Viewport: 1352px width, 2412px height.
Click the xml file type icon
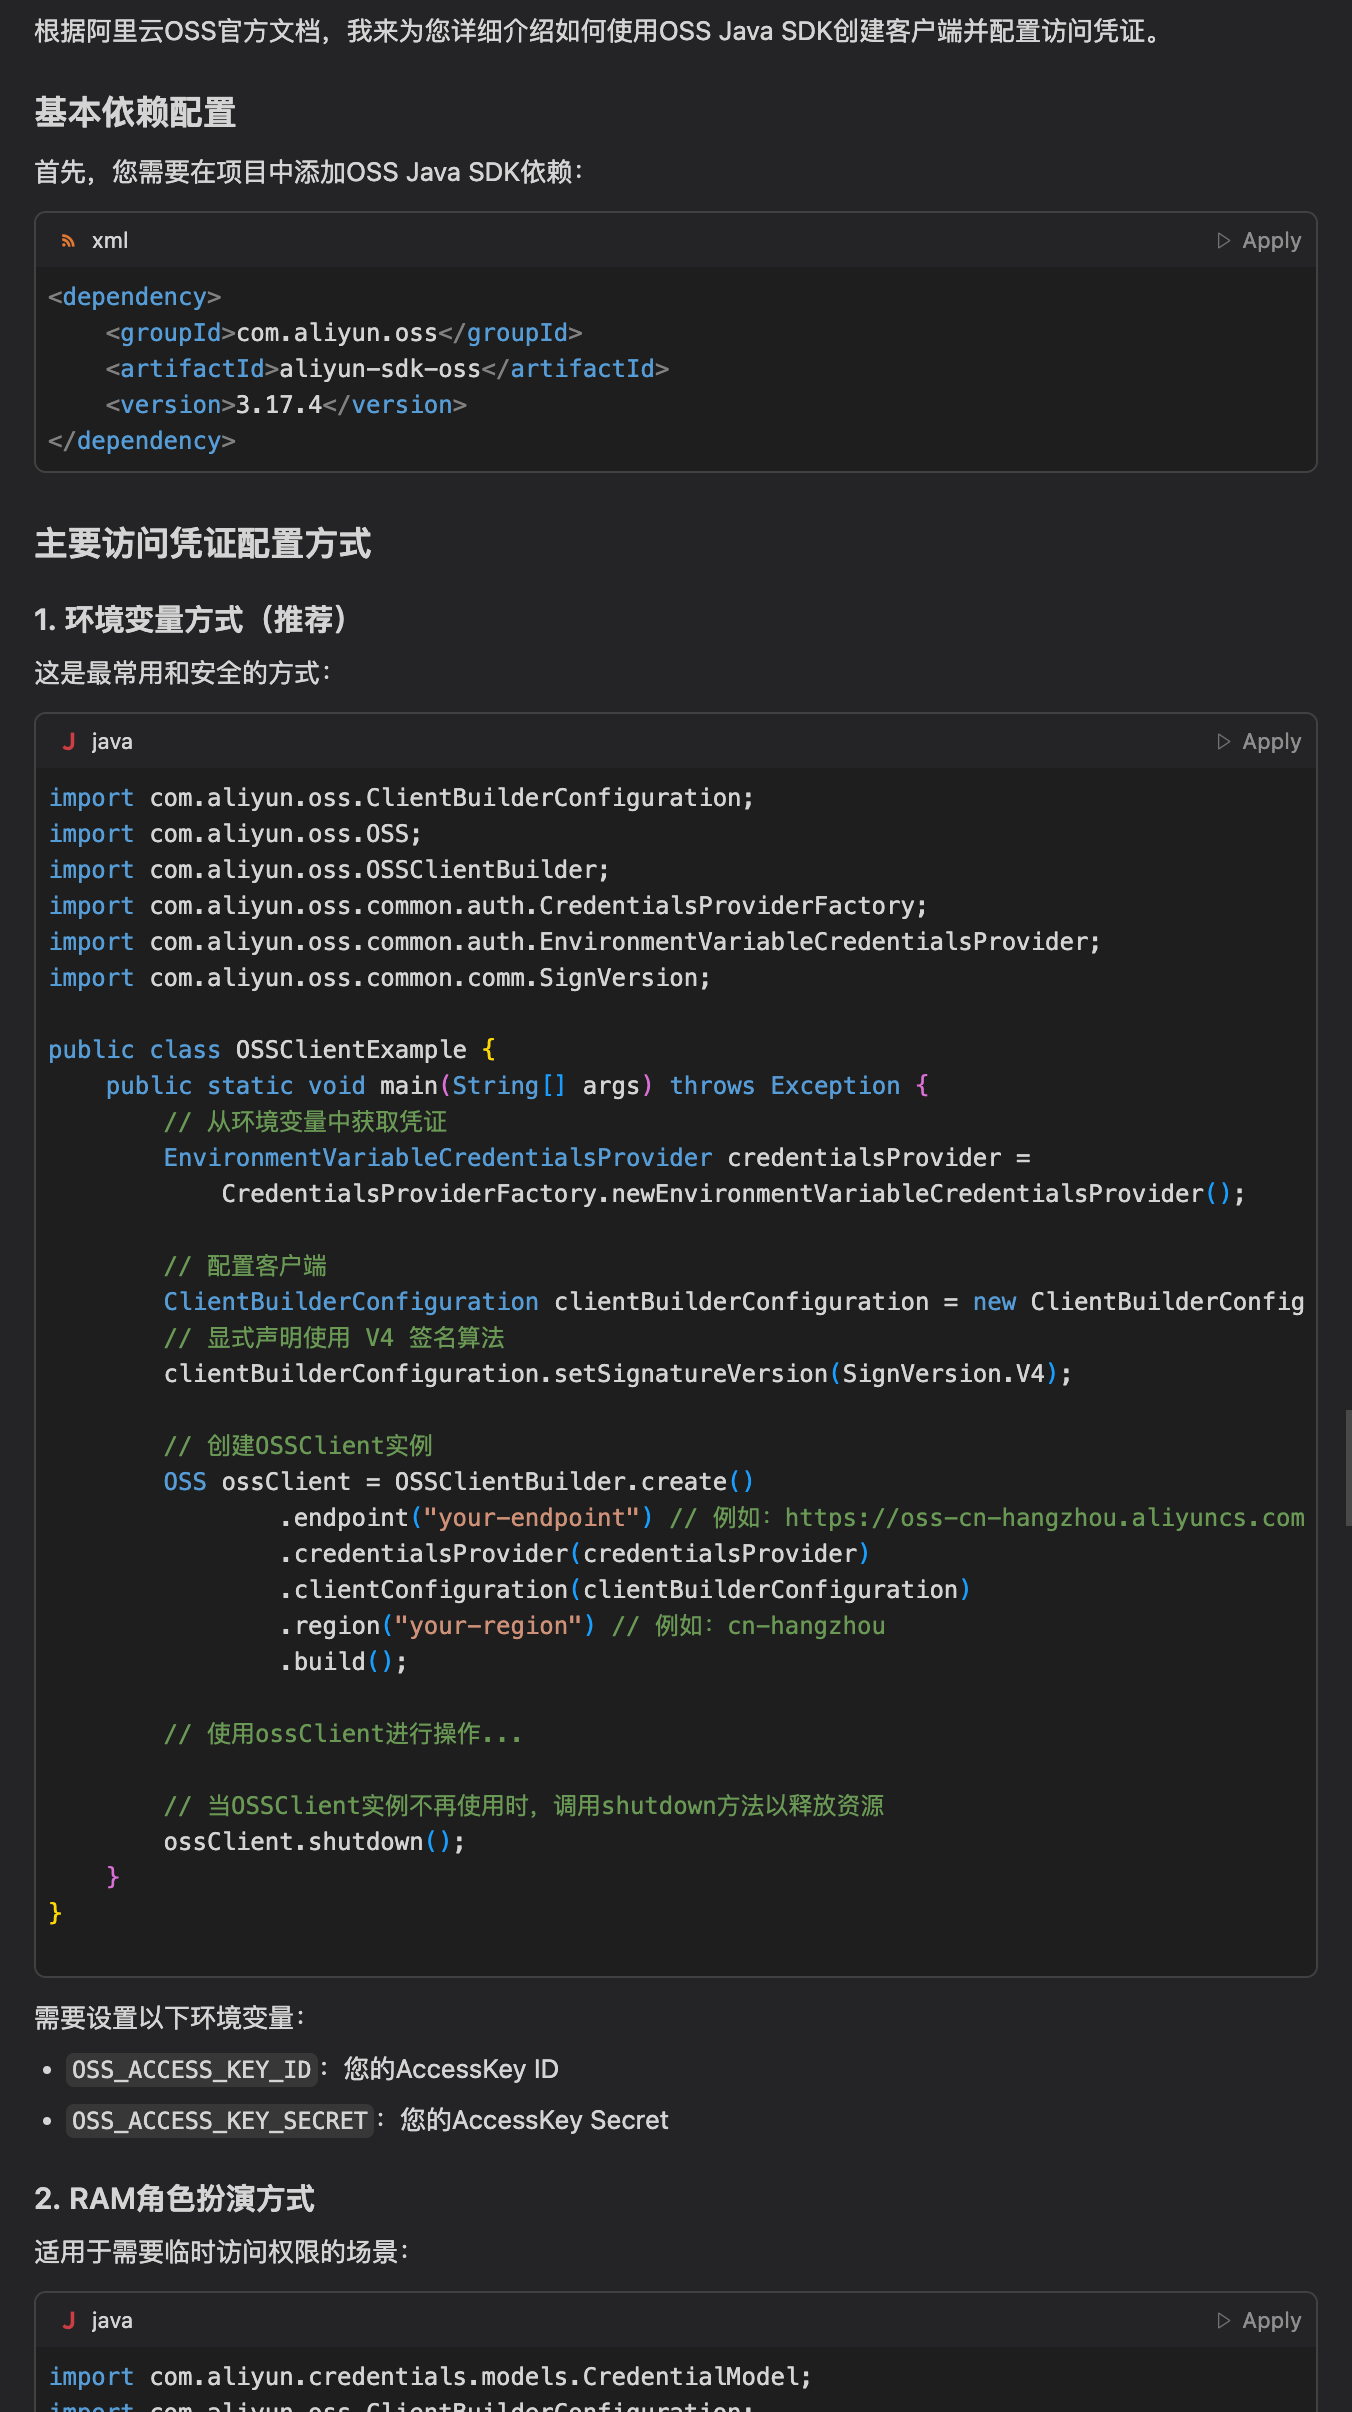click(x=68, y=241)
